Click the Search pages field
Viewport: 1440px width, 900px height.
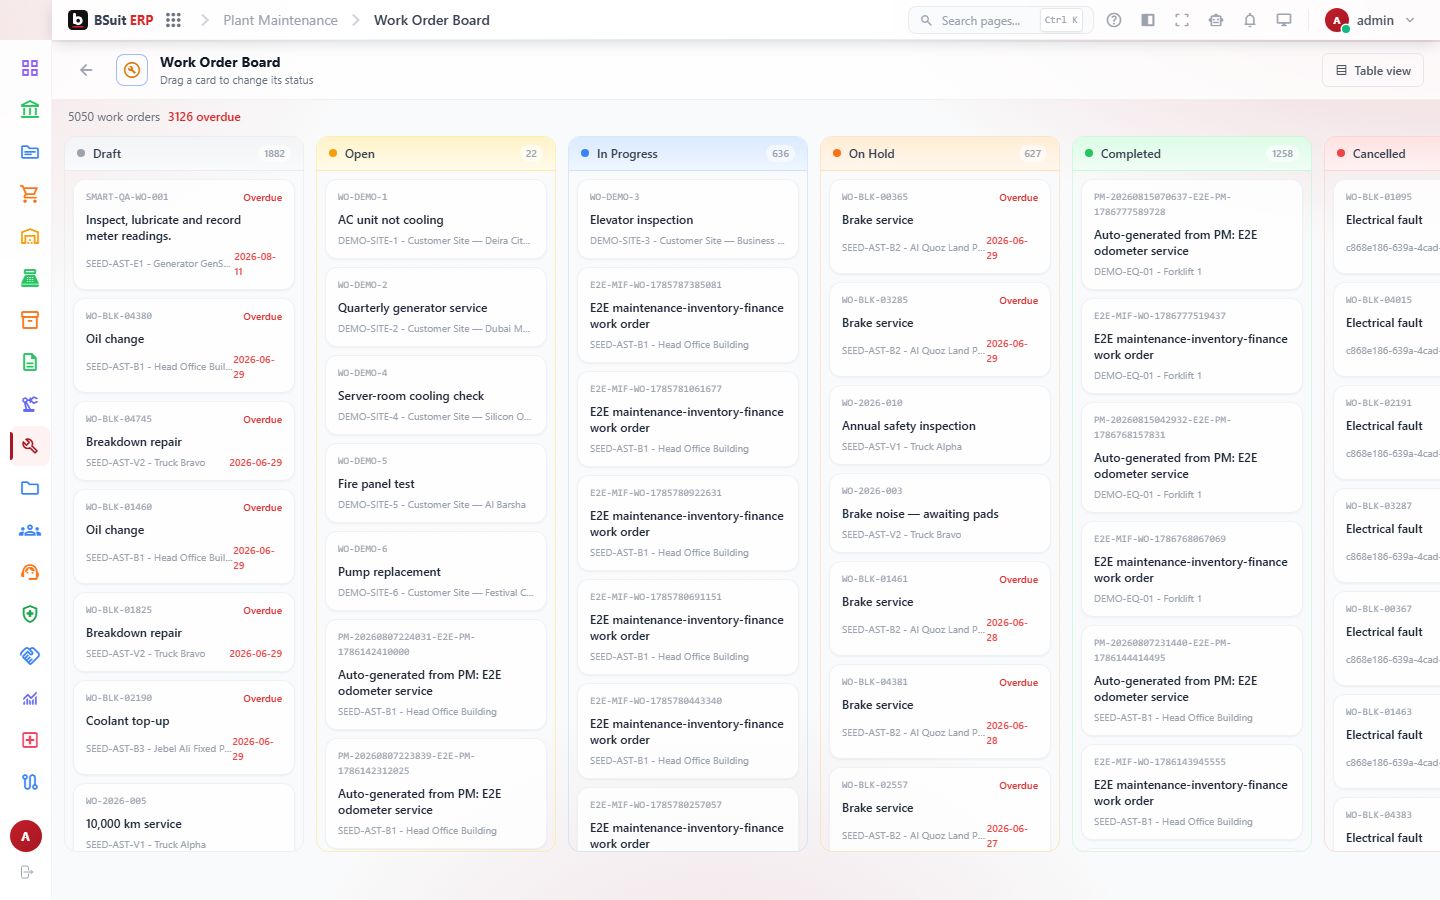click(x=1000, y=20)
